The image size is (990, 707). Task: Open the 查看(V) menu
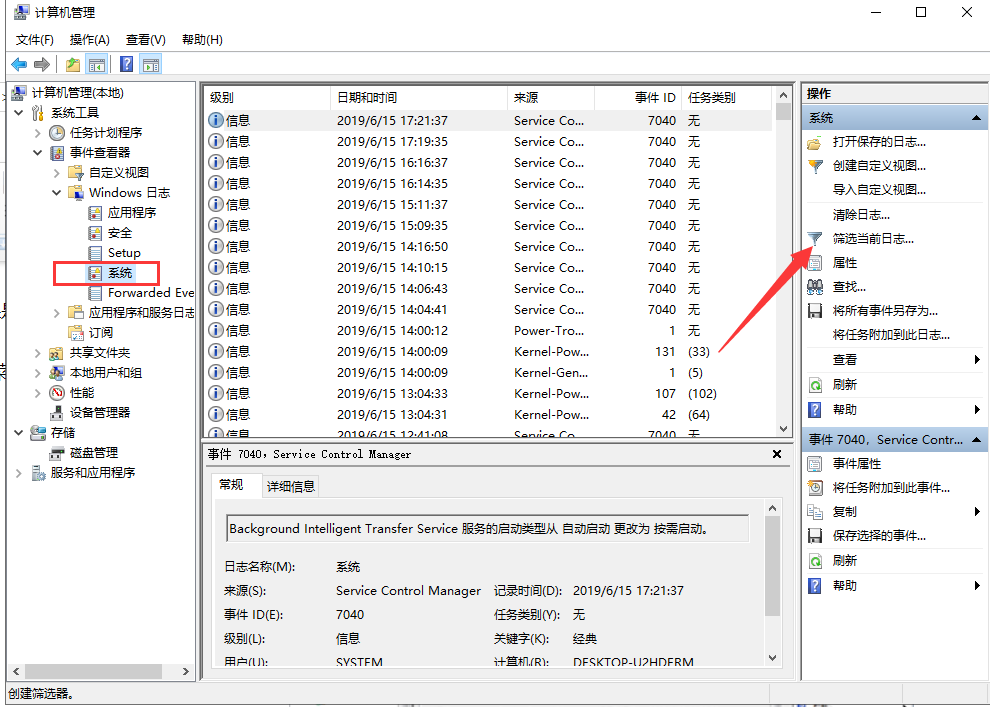(143, 39)
